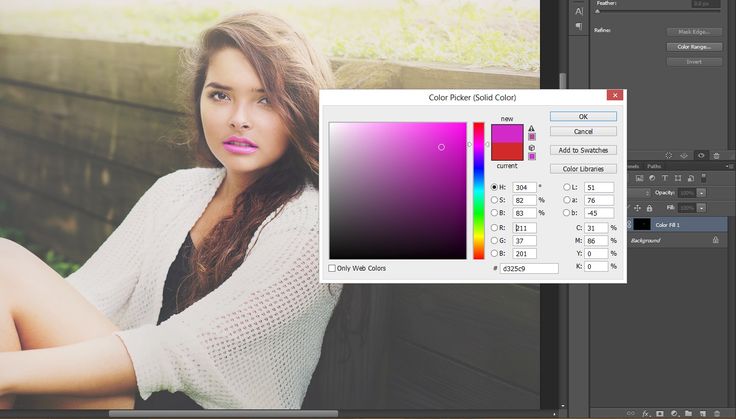
Task: Switch to the Paths tab
Action: pos(654,166)
